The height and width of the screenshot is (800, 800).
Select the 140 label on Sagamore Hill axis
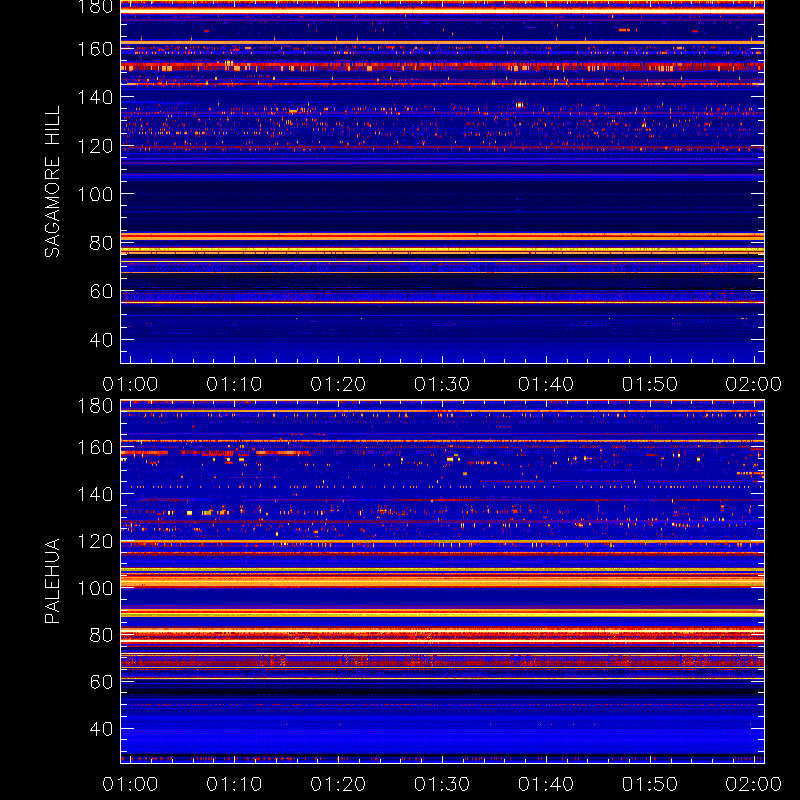coord(95,97)
